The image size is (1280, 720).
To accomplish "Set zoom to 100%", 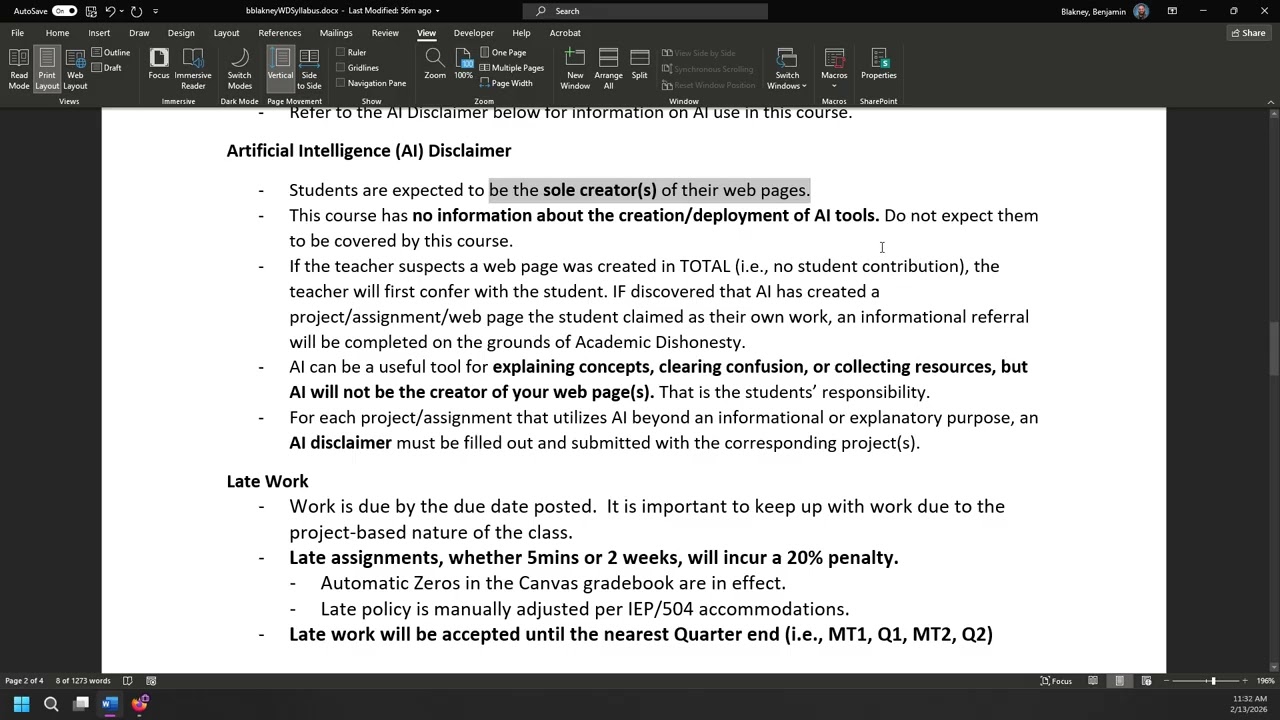I will [464, 64].
